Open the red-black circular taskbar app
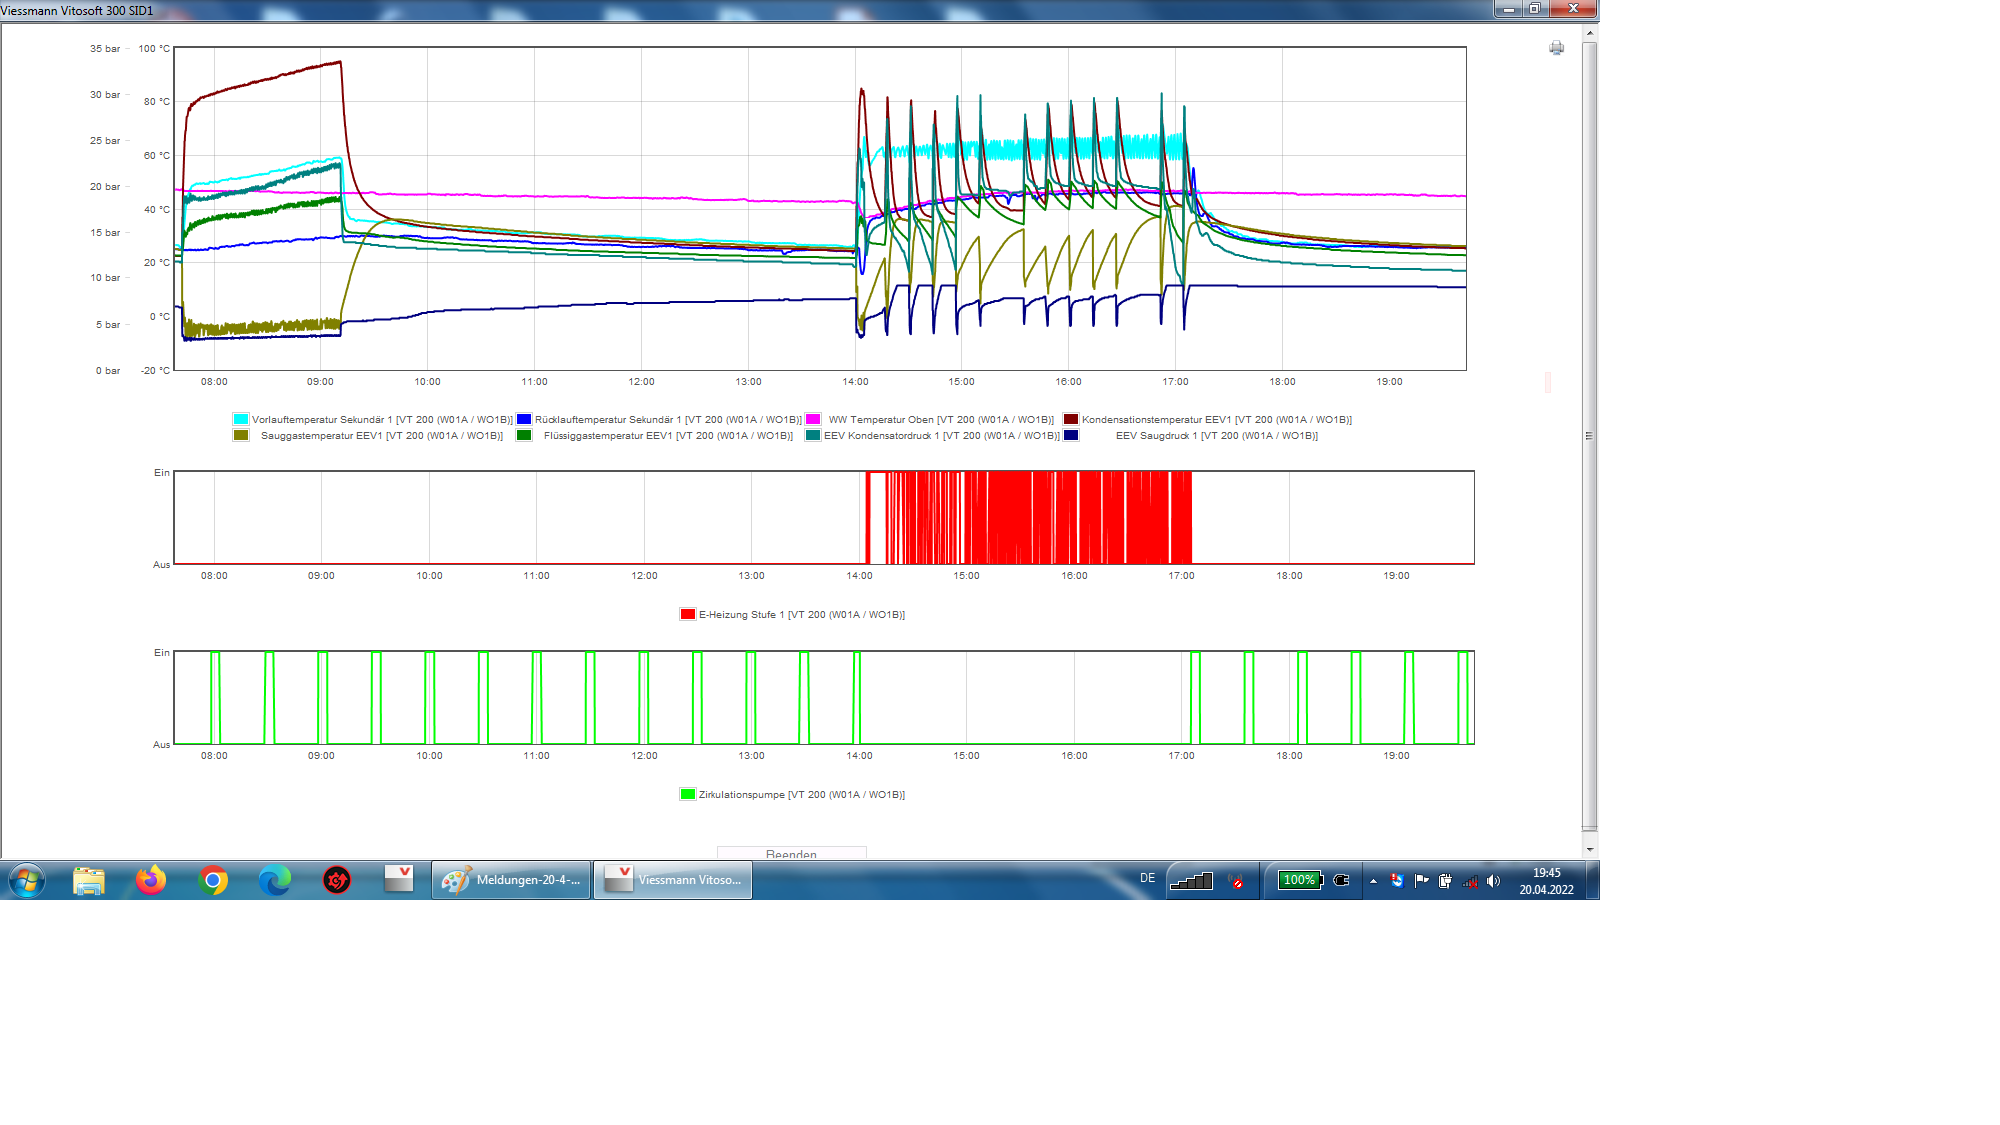 pos(337,880)
